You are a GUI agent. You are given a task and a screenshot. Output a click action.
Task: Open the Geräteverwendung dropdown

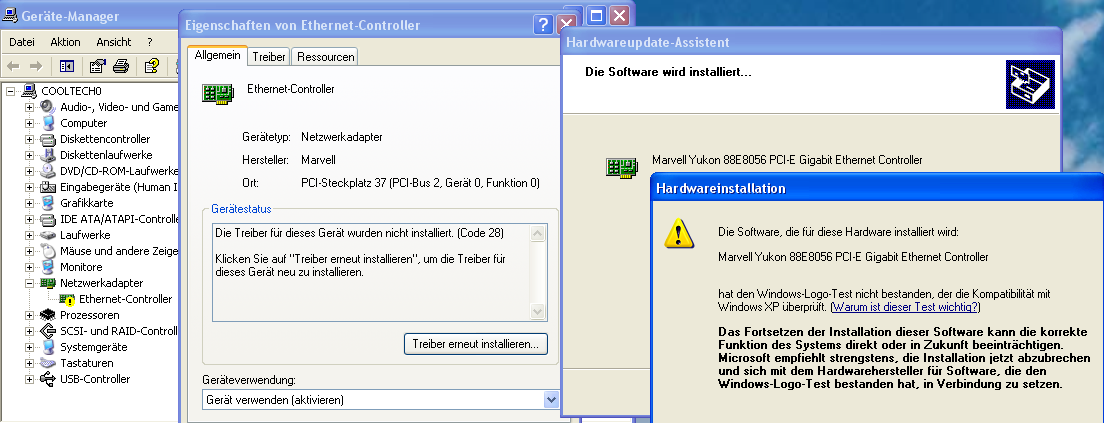tap(550, 400)
